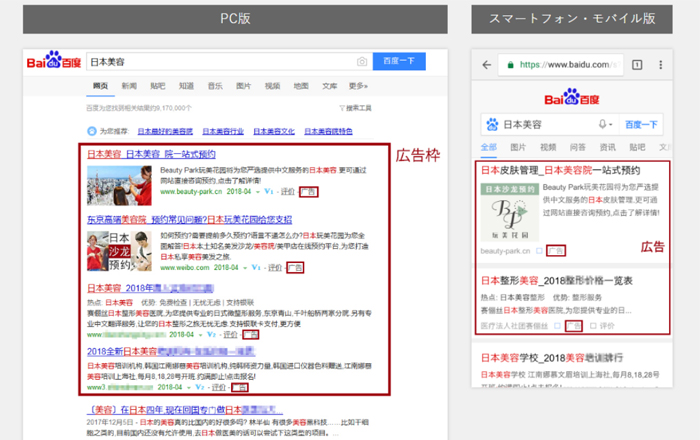Click the V2 badge in third ad result
Screen dimensions: 700x440
[212, 334]
